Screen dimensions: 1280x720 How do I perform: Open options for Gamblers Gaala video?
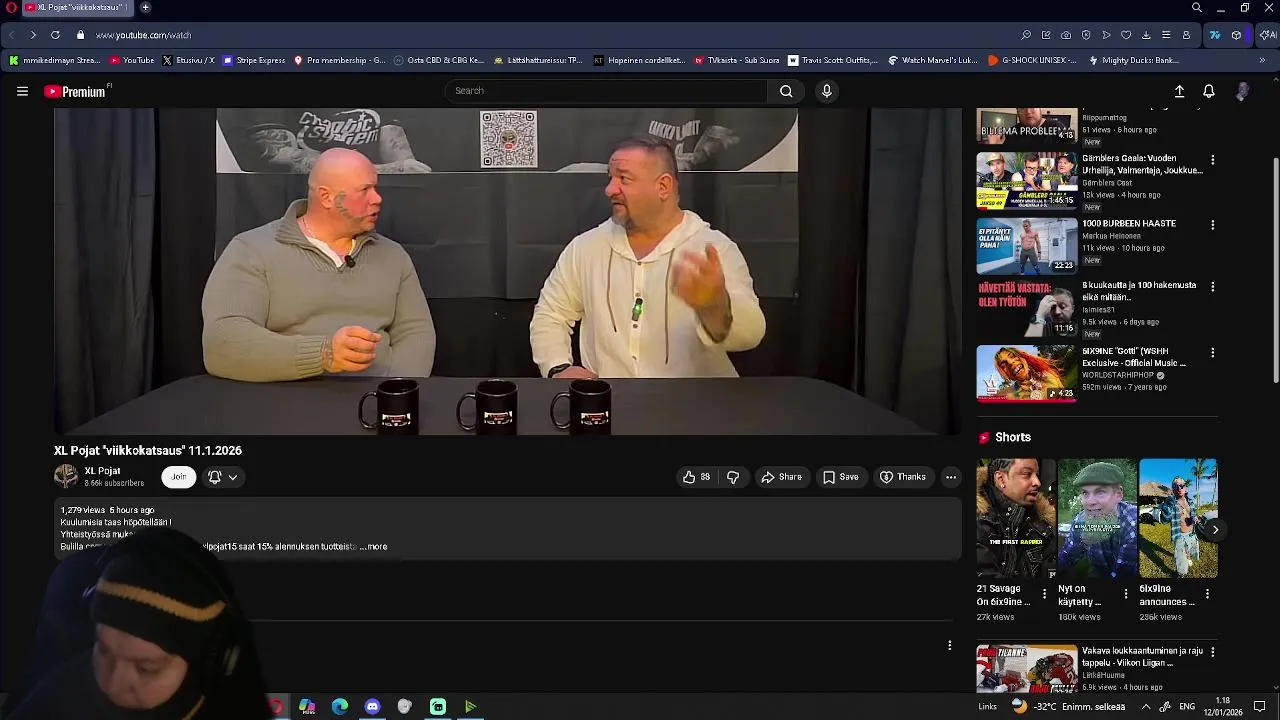(1212, 160)
